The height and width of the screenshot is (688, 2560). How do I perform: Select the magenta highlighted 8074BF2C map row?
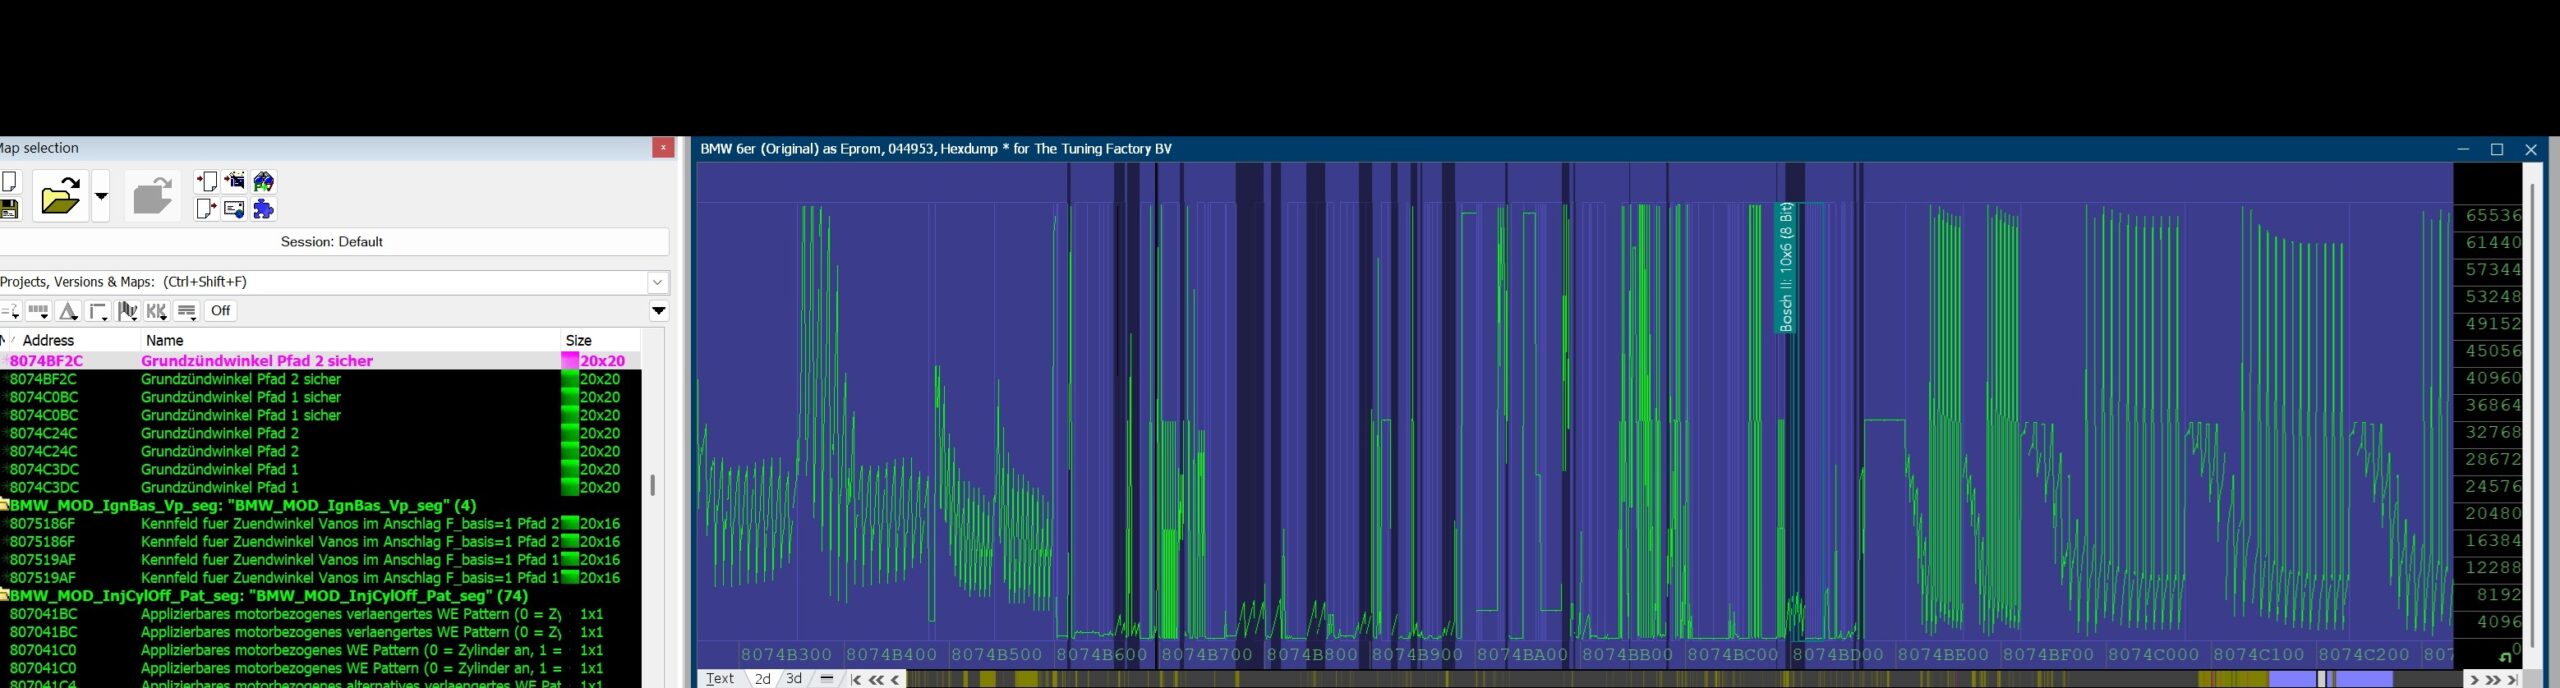(x=320, y=361)
